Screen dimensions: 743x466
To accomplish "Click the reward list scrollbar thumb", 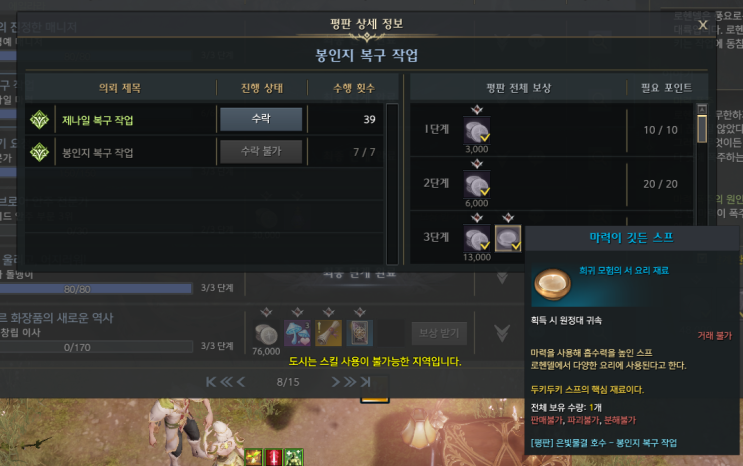I will click(x=702, y=128).
